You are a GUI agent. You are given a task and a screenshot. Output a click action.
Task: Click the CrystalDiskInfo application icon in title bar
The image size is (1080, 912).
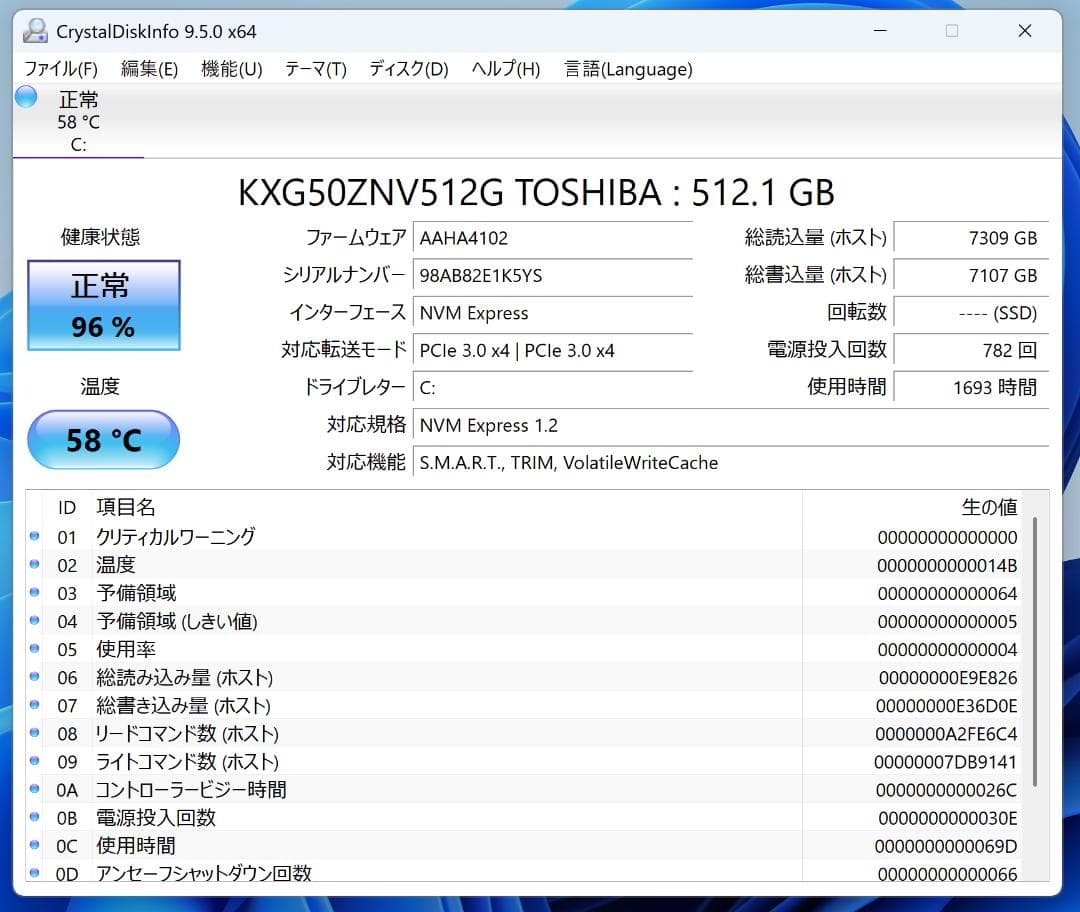[35, 31]
